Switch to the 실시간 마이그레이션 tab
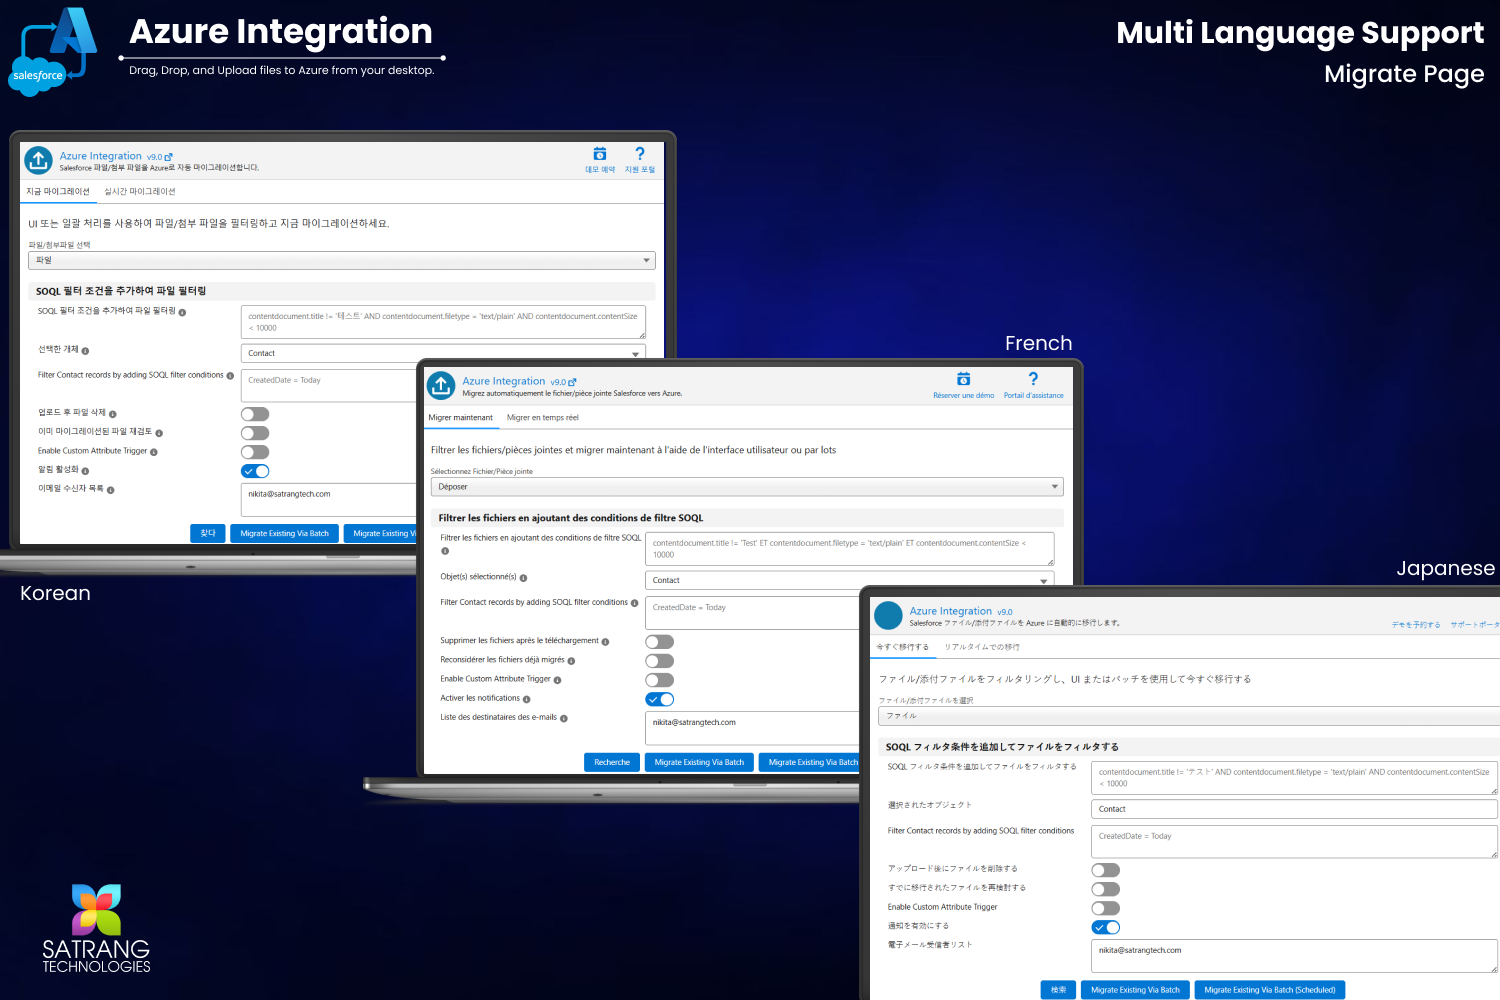This screenshot has width=1500, height=1000. (x=139, y=191)
